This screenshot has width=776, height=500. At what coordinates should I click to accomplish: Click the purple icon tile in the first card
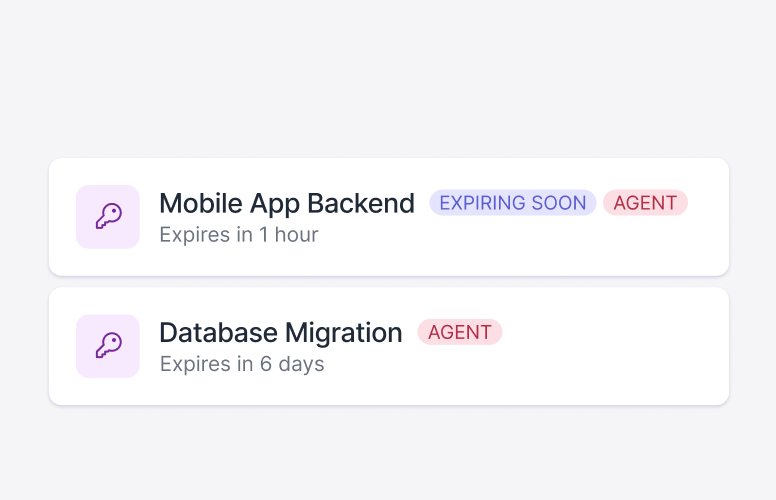pos(108,217)
